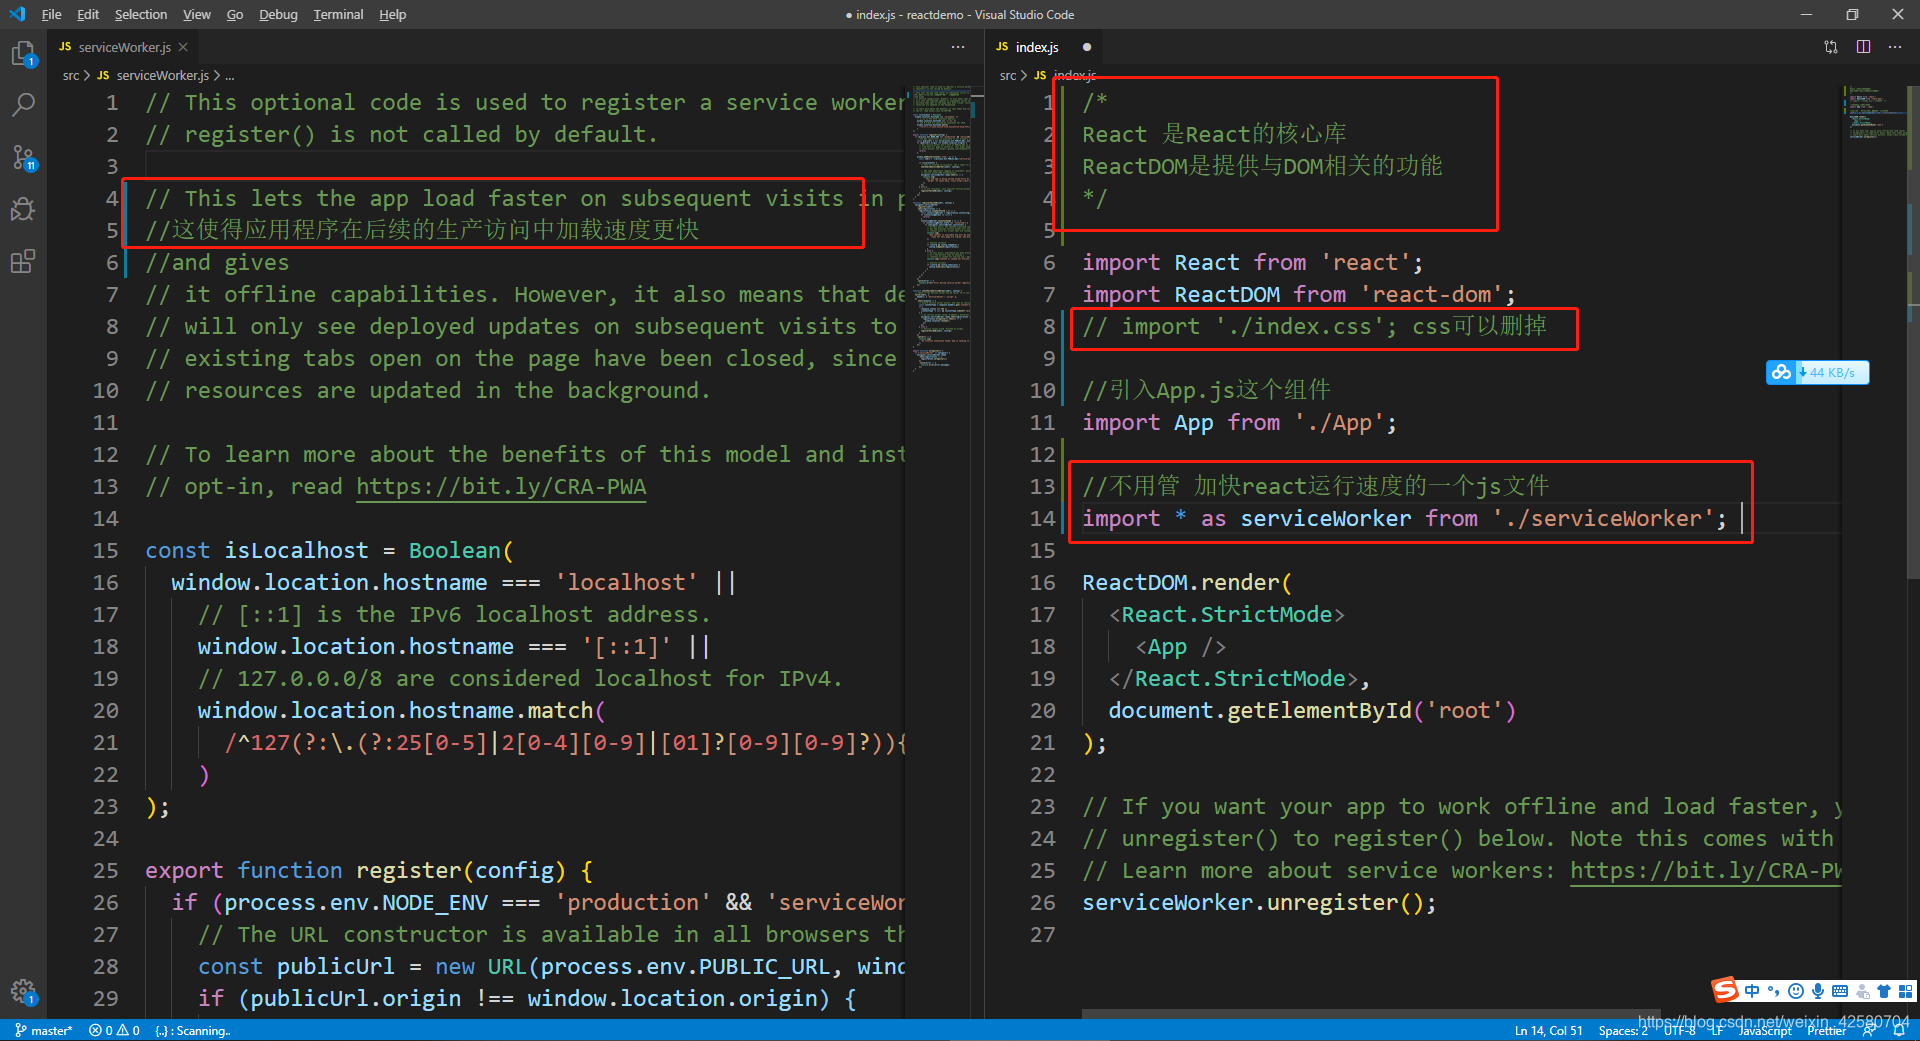Click the VS Code logo icon
1920x1041 pixels.
[17, 14]
